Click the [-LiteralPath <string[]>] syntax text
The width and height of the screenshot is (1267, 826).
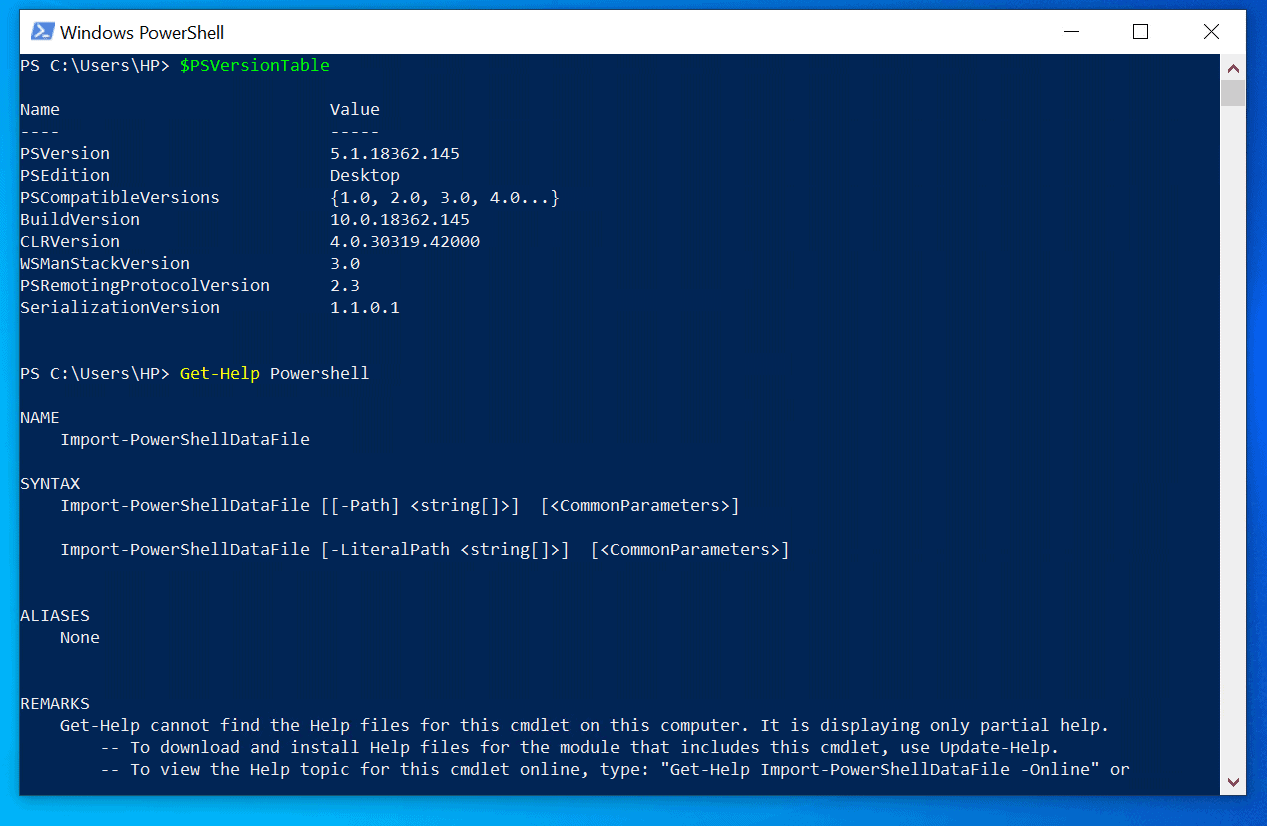[x=445, y=550]
